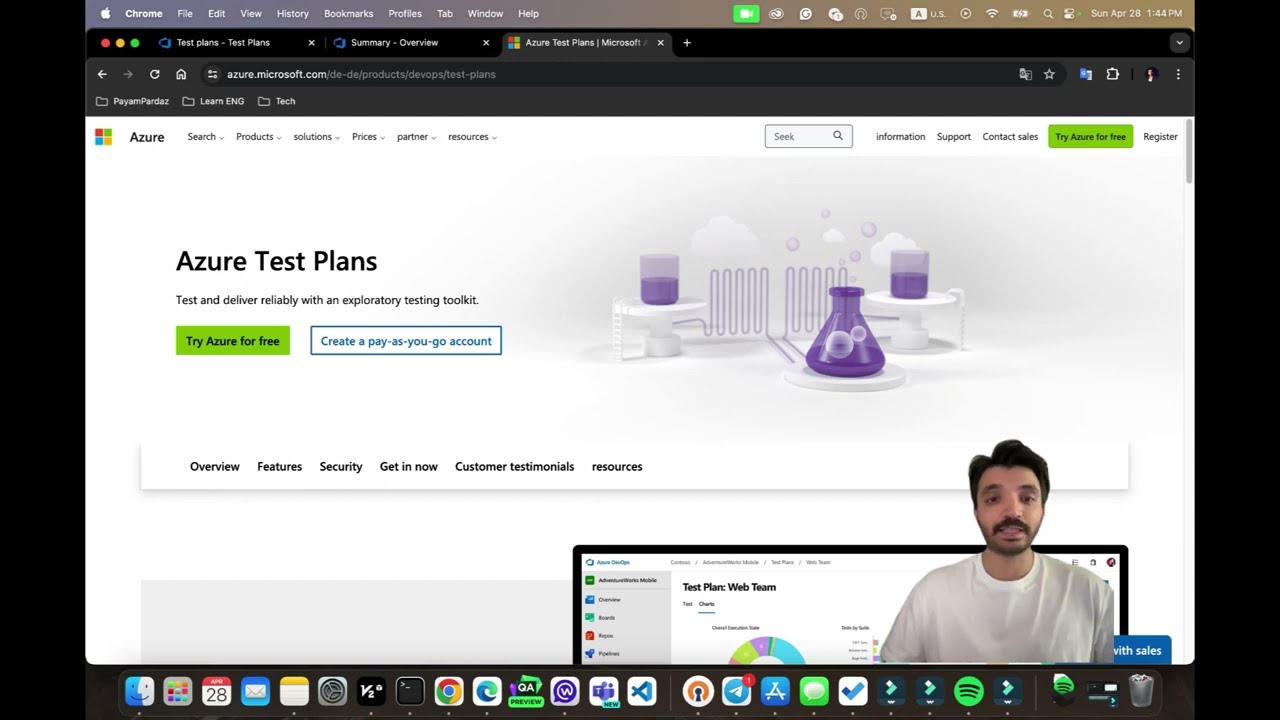Open the Register link
Screen dimensions: 1280x720
(x=1160, y=137)
